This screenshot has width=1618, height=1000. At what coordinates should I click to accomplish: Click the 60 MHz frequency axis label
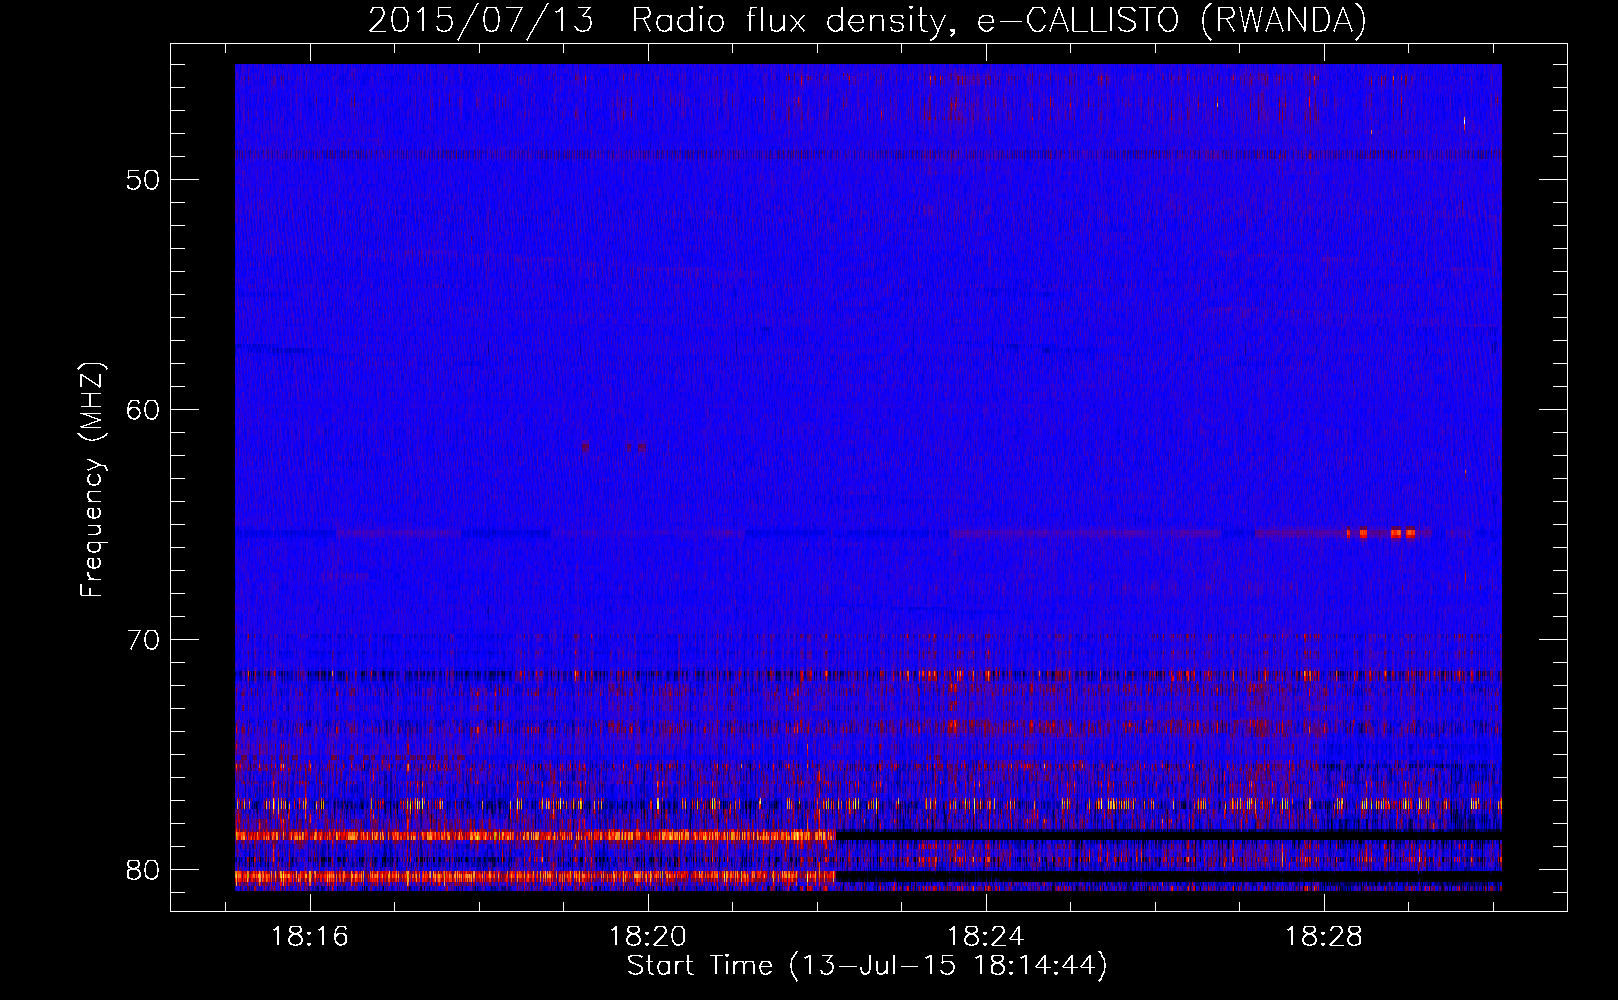point(143,411)
